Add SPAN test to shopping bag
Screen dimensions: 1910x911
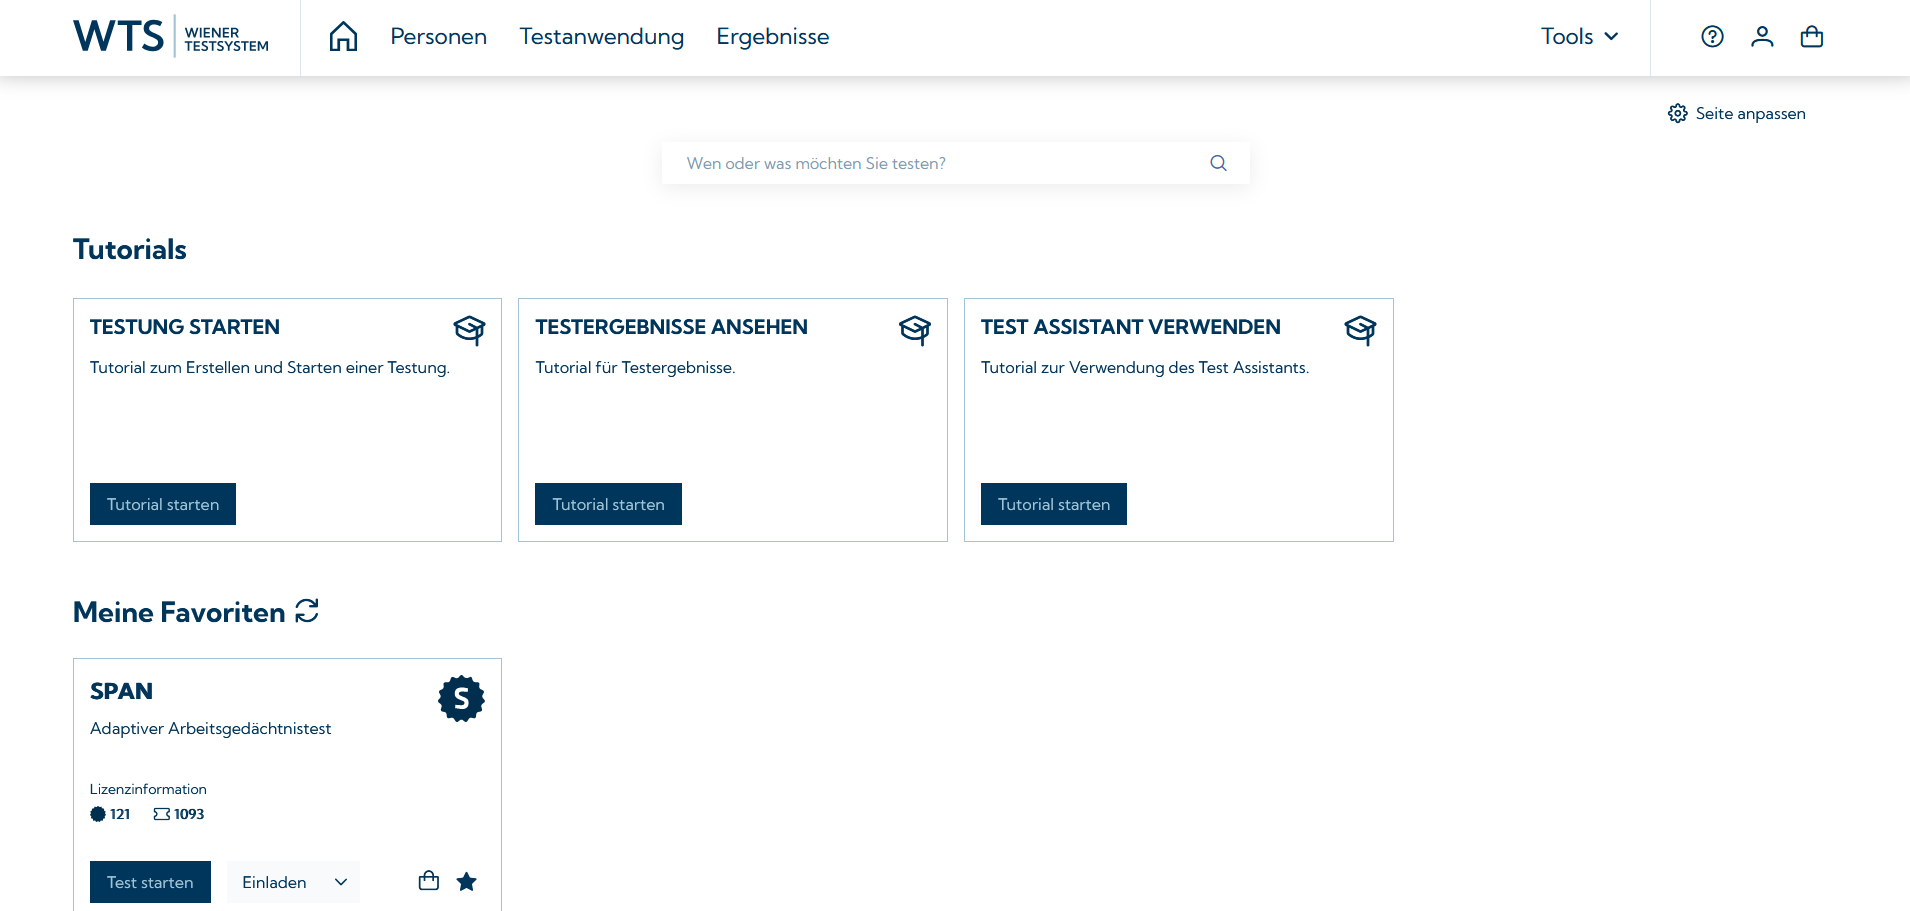(x=429, y=881)
